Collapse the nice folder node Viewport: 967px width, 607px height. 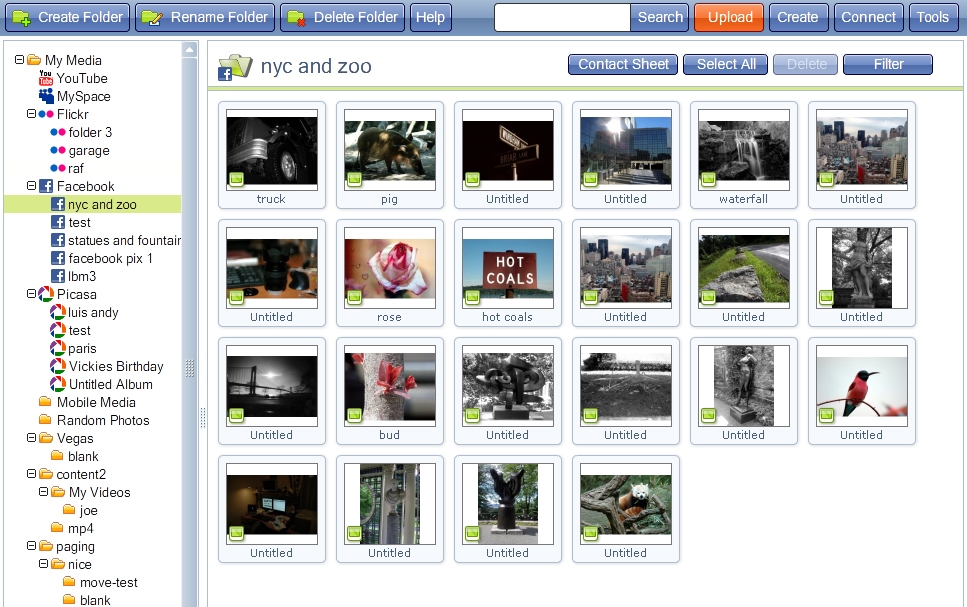click(43, 564)
